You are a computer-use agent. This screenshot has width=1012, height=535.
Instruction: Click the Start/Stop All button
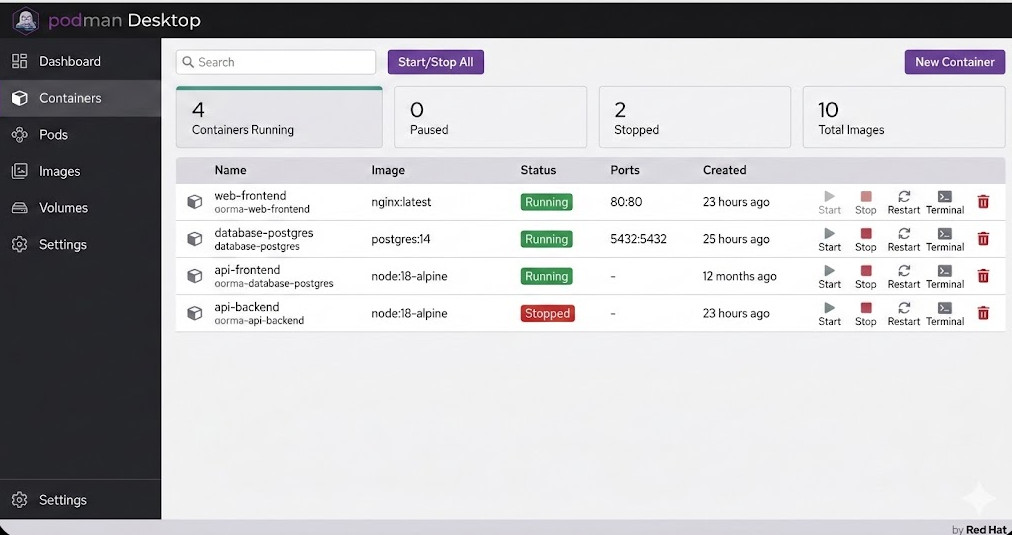[x=436, y=62]
